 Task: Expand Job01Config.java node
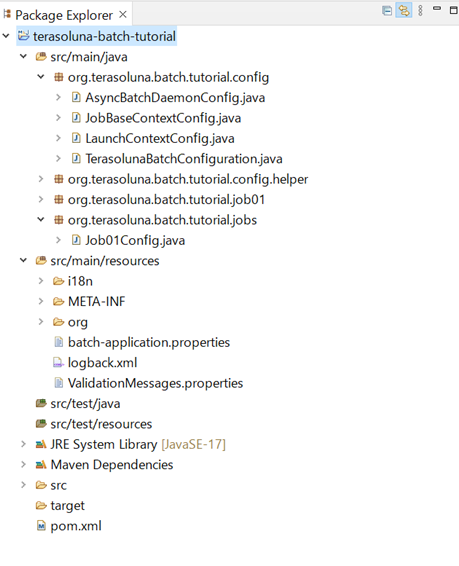(x=58, y=240)
